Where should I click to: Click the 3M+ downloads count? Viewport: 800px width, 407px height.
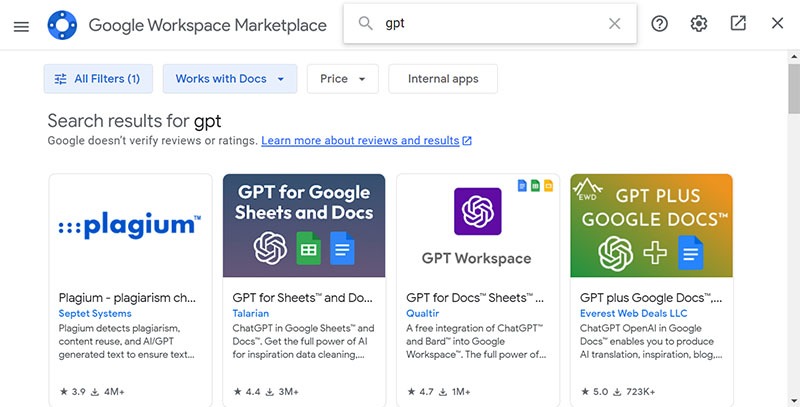coord(282,392)
